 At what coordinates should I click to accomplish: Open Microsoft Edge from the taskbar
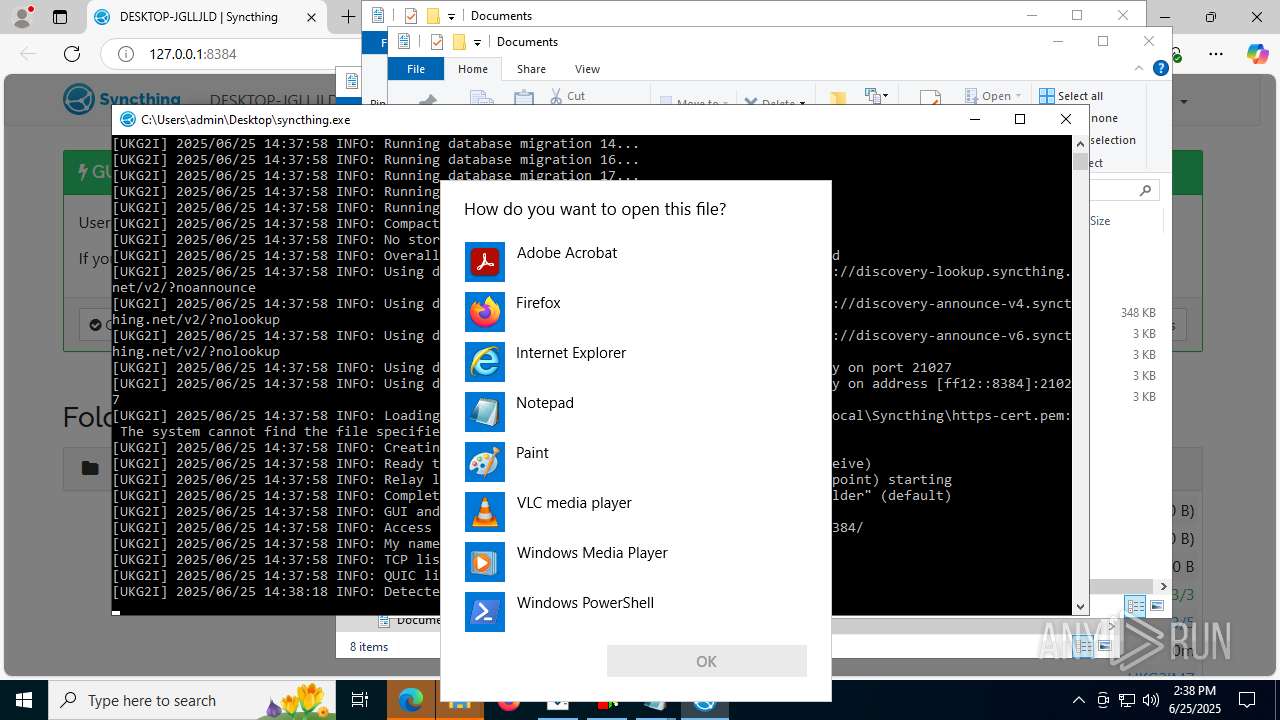click(410, 700)
